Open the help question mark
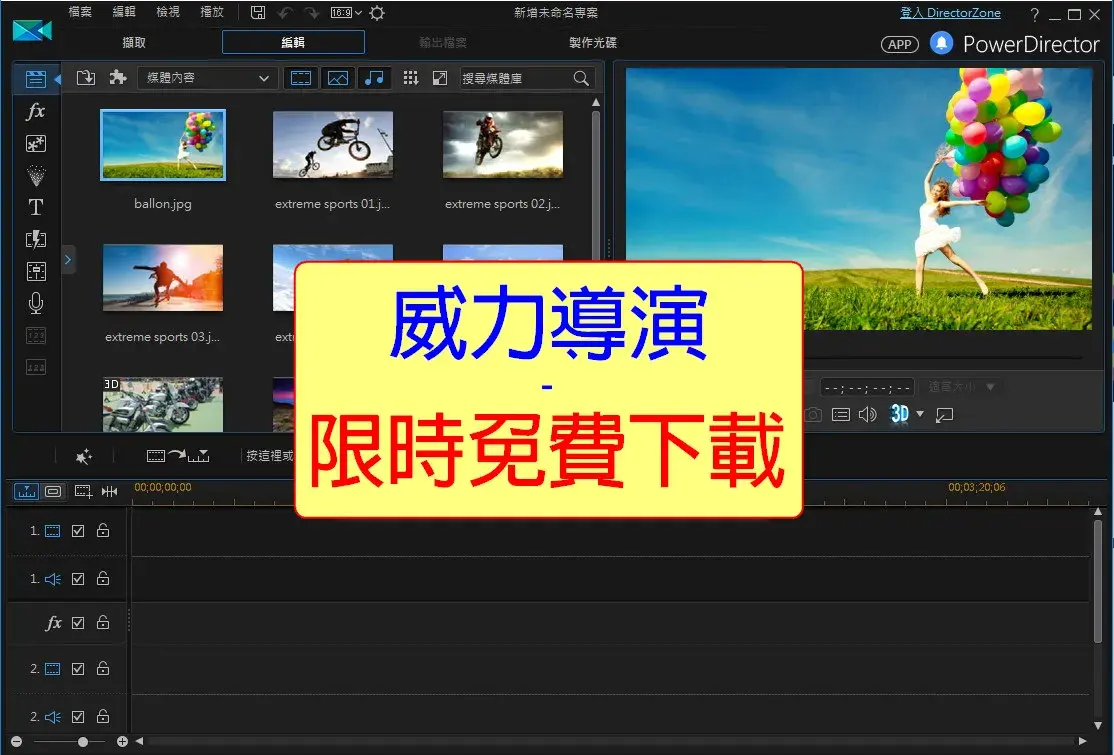This screenshot has width=1114, height=755. tap(1034, 14)
